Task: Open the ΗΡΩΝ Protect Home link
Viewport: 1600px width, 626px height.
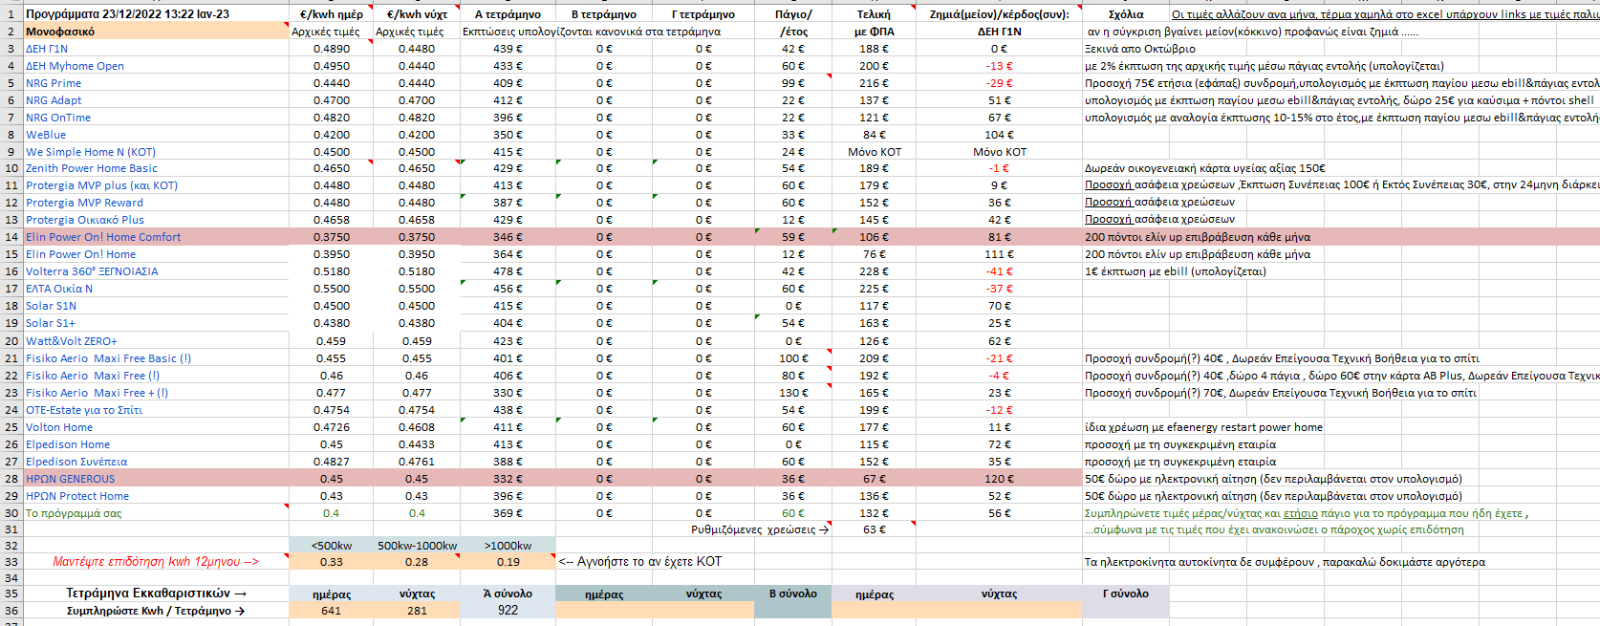Action: pos(78,495)
